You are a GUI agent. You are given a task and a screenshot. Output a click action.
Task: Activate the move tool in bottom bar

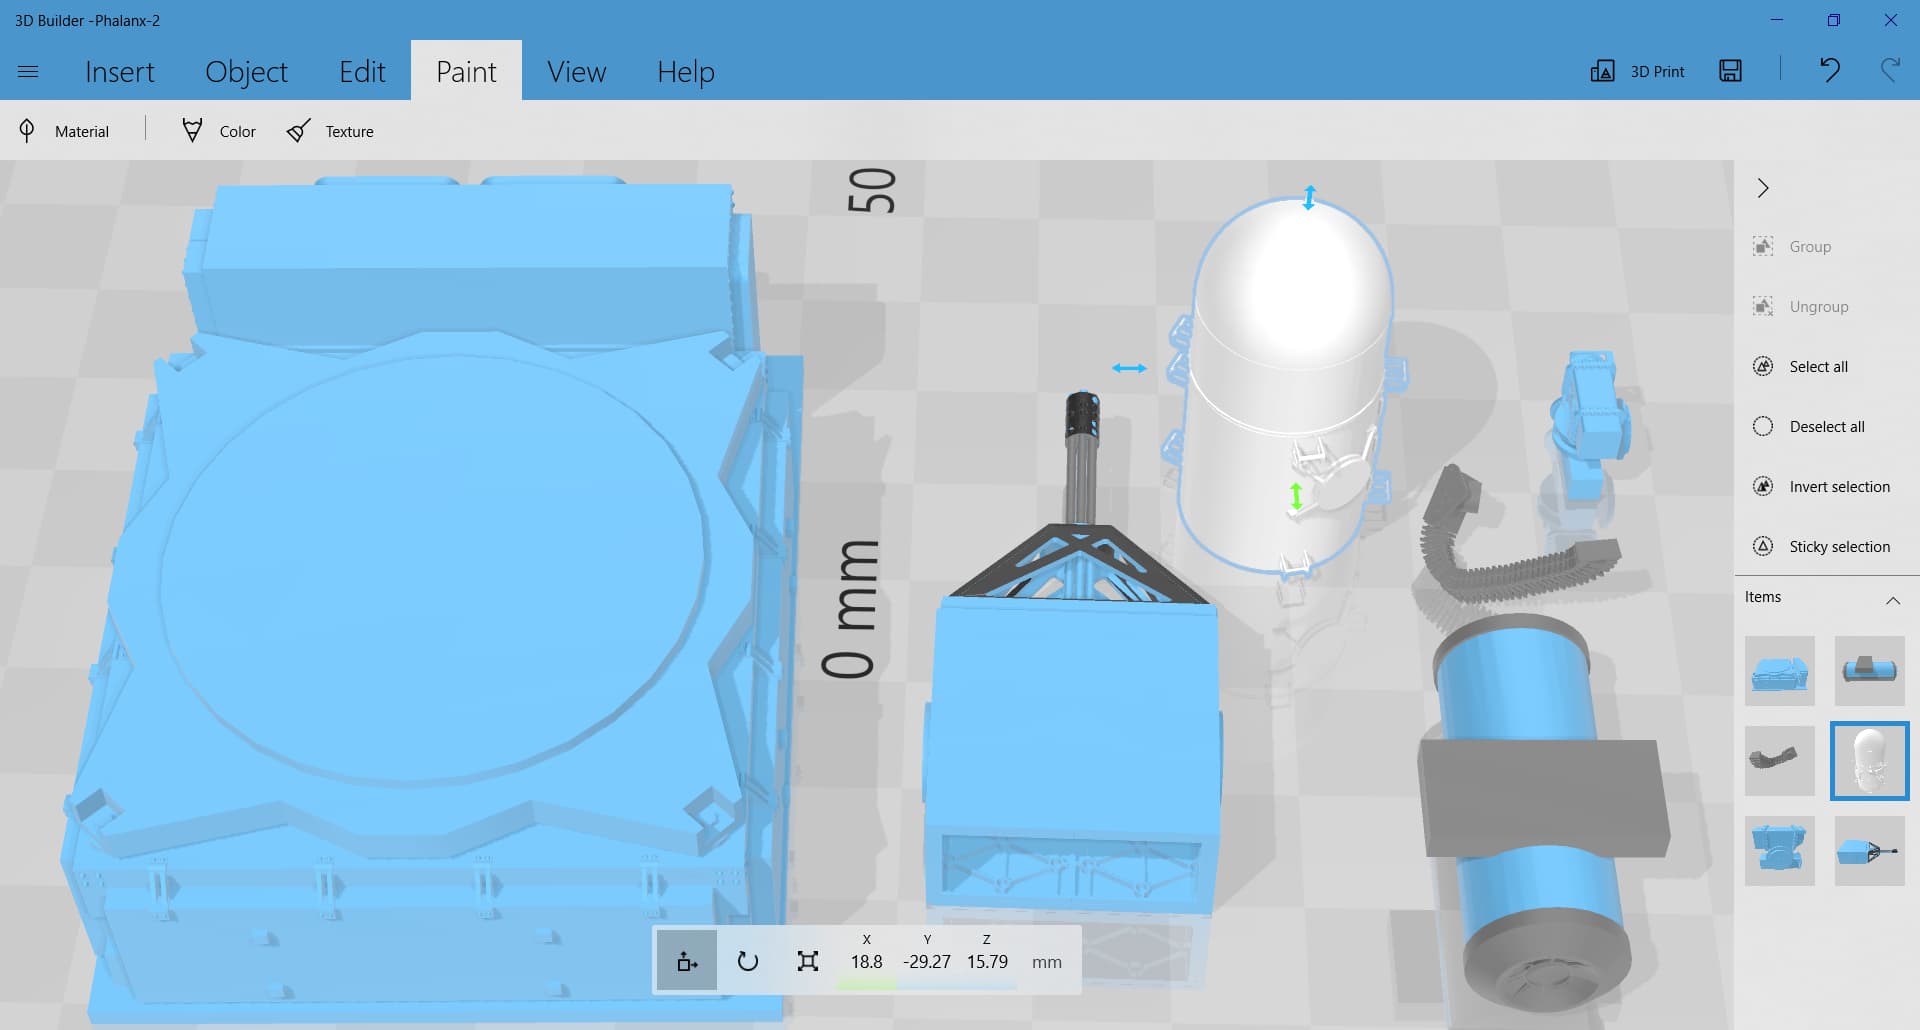point(687,961)
